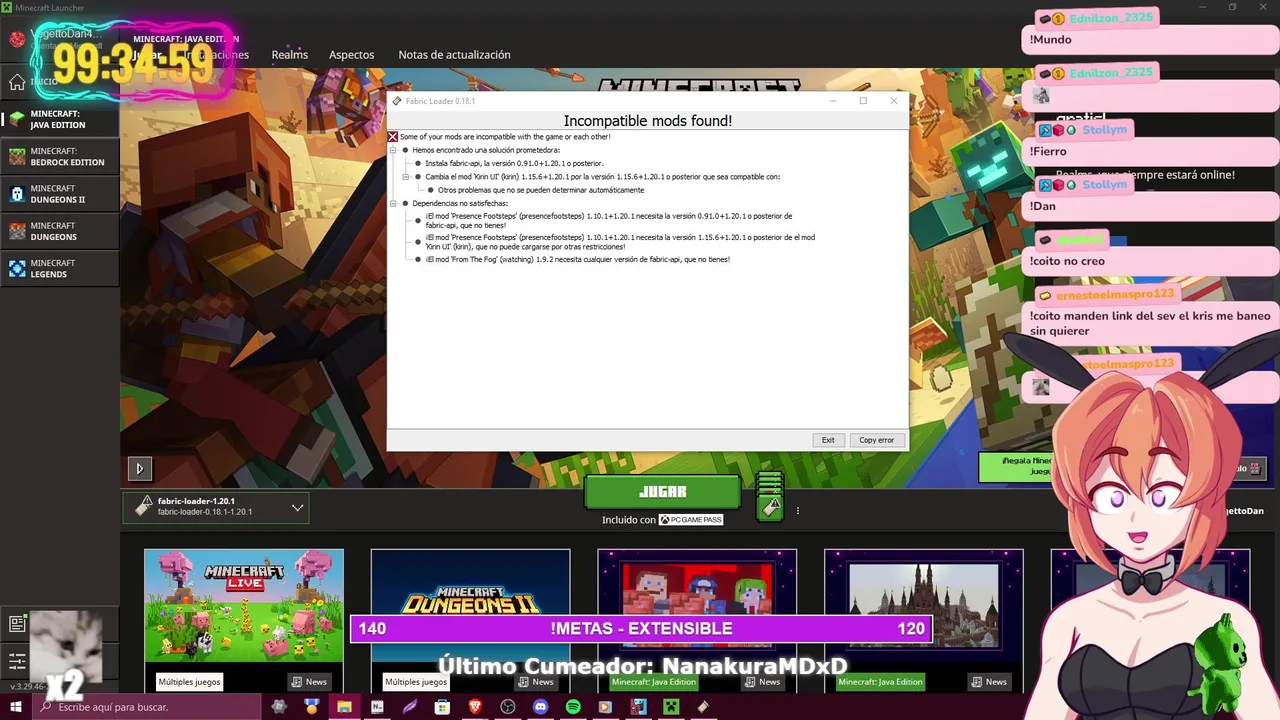Open Discord from taskbar
1280x720 pixels.
541,707
